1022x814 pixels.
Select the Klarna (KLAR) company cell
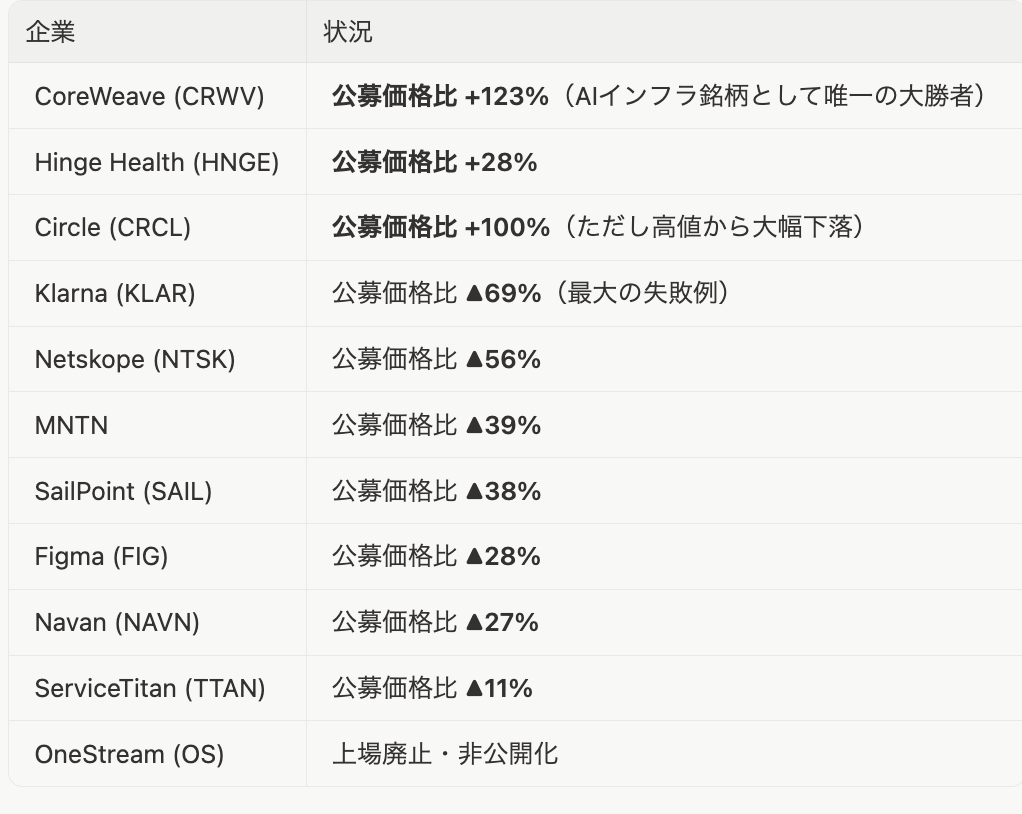point(115,294)
